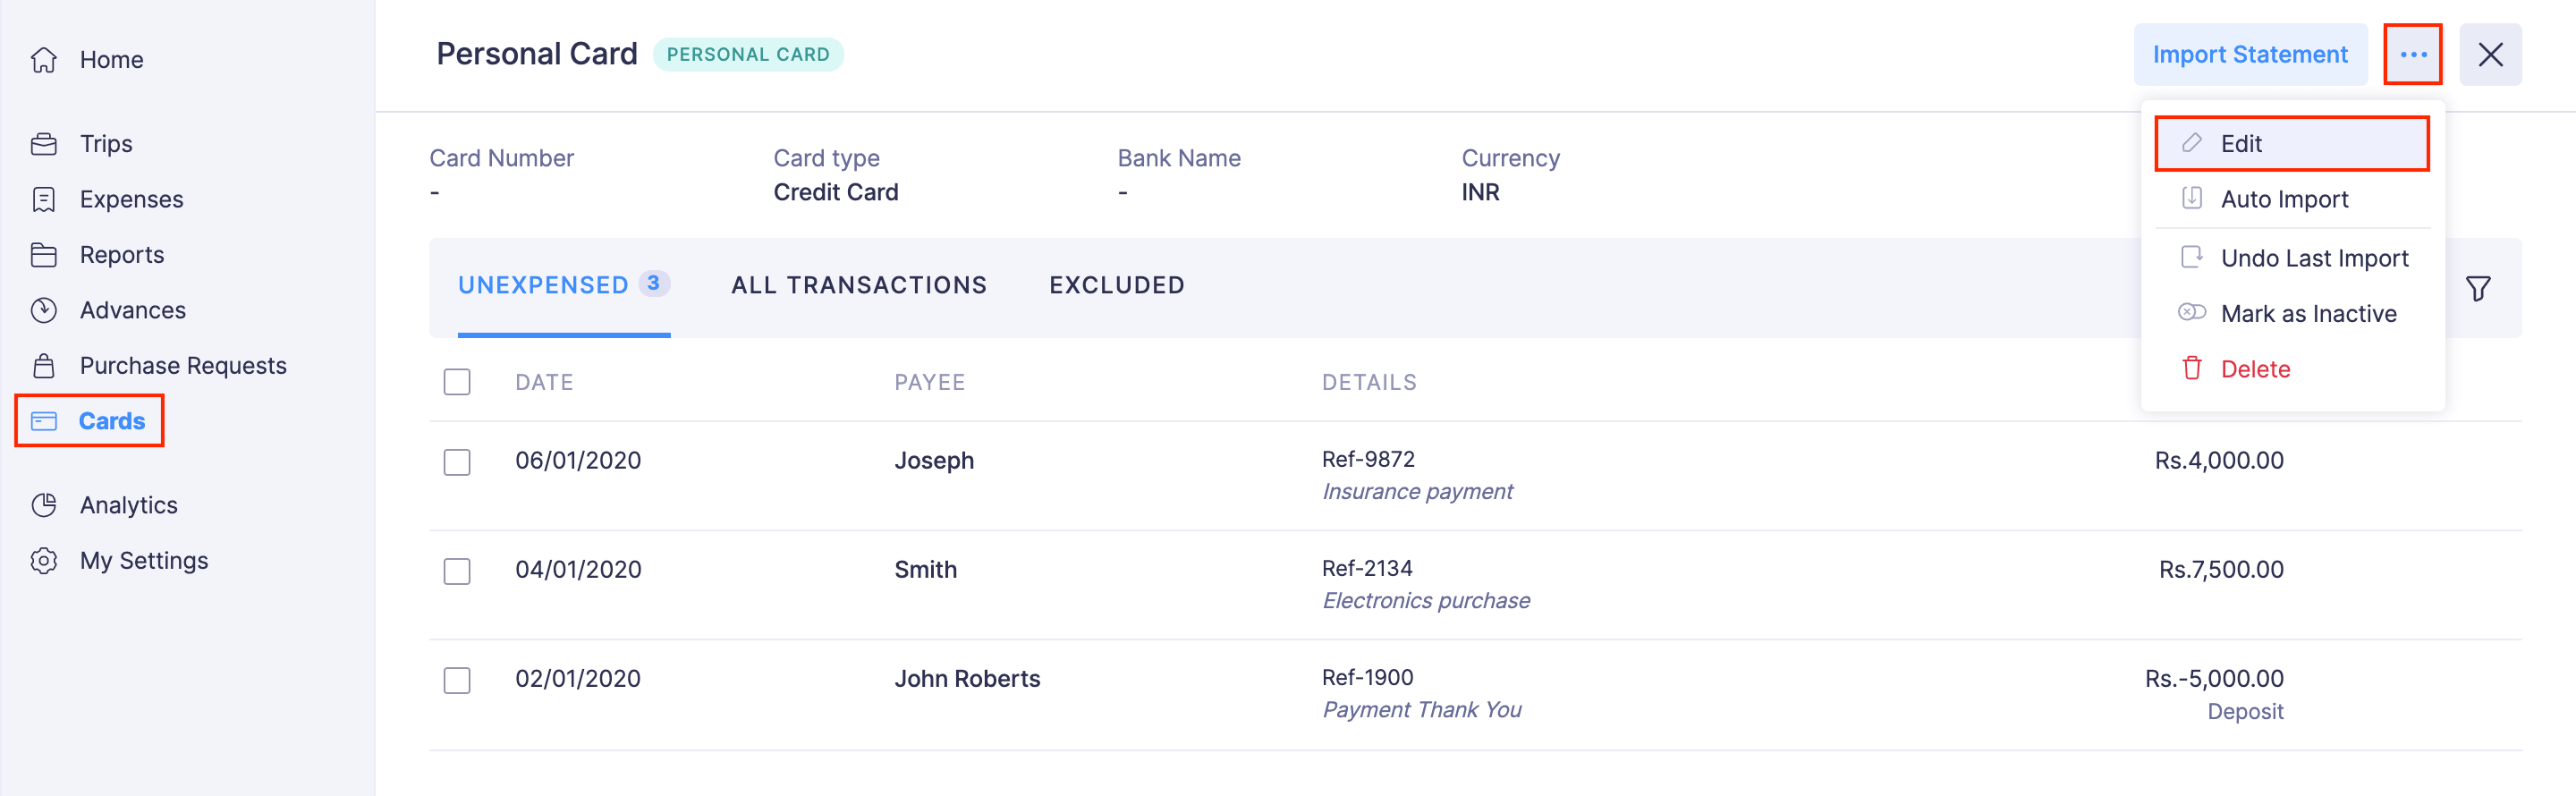Screen dimensions: 2576x796
Task: Tick the select-all checkbox in table header
Action: click(x=457, y=382)
